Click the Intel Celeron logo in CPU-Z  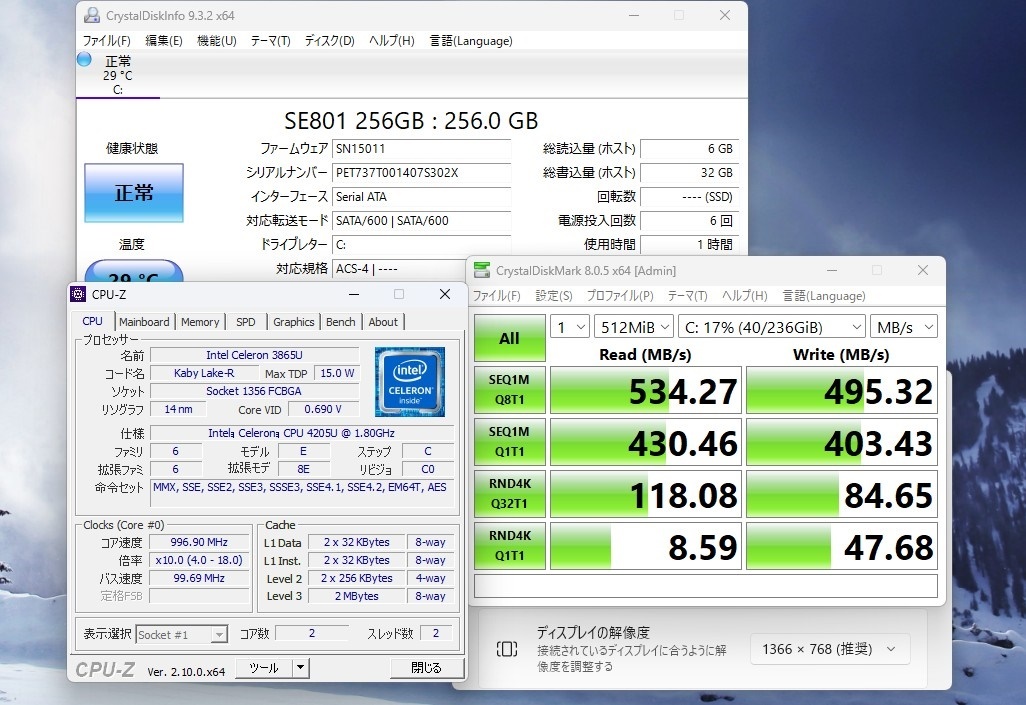pyautogui.click(x=410, y=382)
